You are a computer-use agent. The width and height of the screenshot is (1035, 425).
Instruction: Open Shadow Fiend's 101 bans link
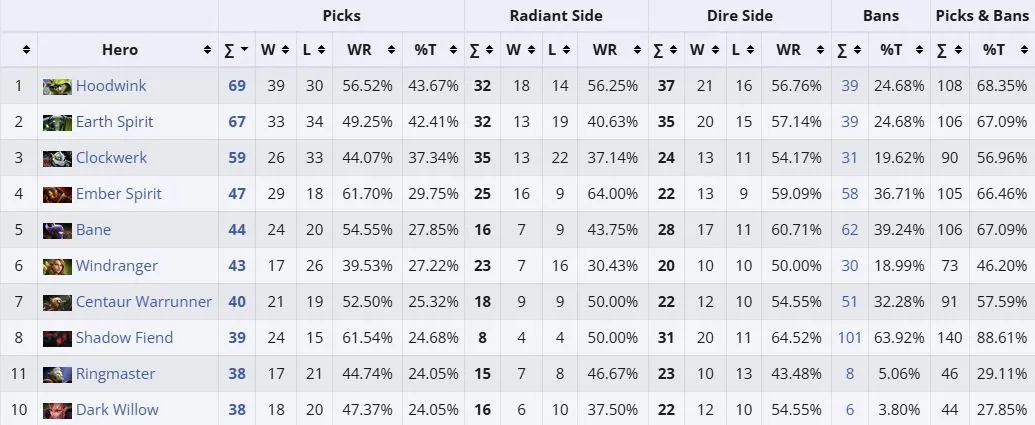pyautogui.click(x=850, y=338)
